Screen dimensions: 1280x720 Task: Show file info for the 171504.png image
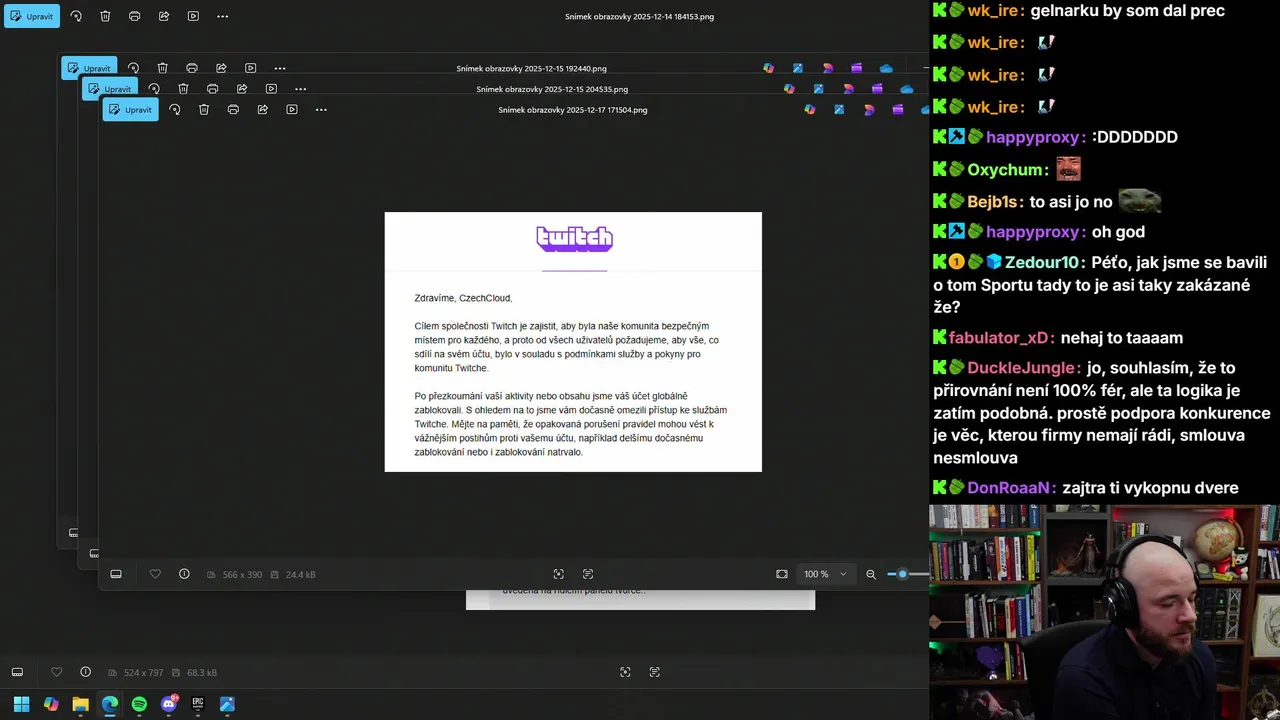click(x=184, y=574)
